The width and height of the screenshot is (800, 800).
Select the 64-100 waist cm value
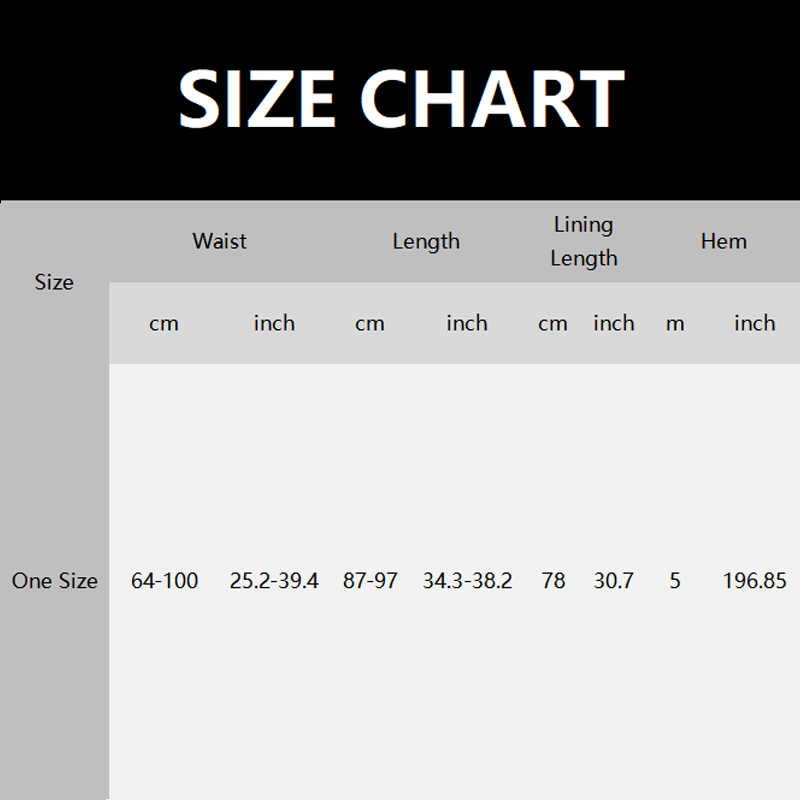[164, 581]
